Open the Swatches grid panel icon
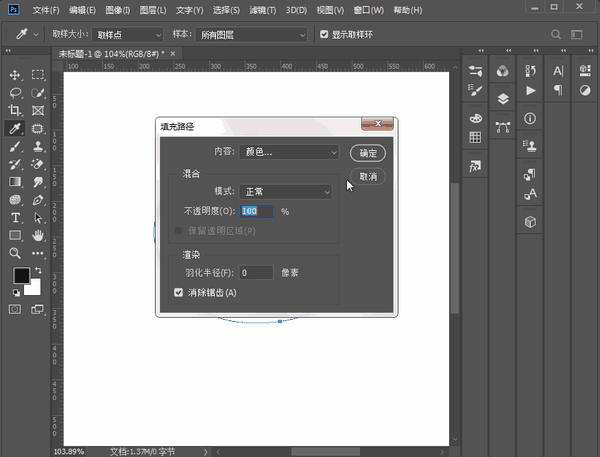Image resolution: width=600 pixels, height=457 pixels. (475, 137)
